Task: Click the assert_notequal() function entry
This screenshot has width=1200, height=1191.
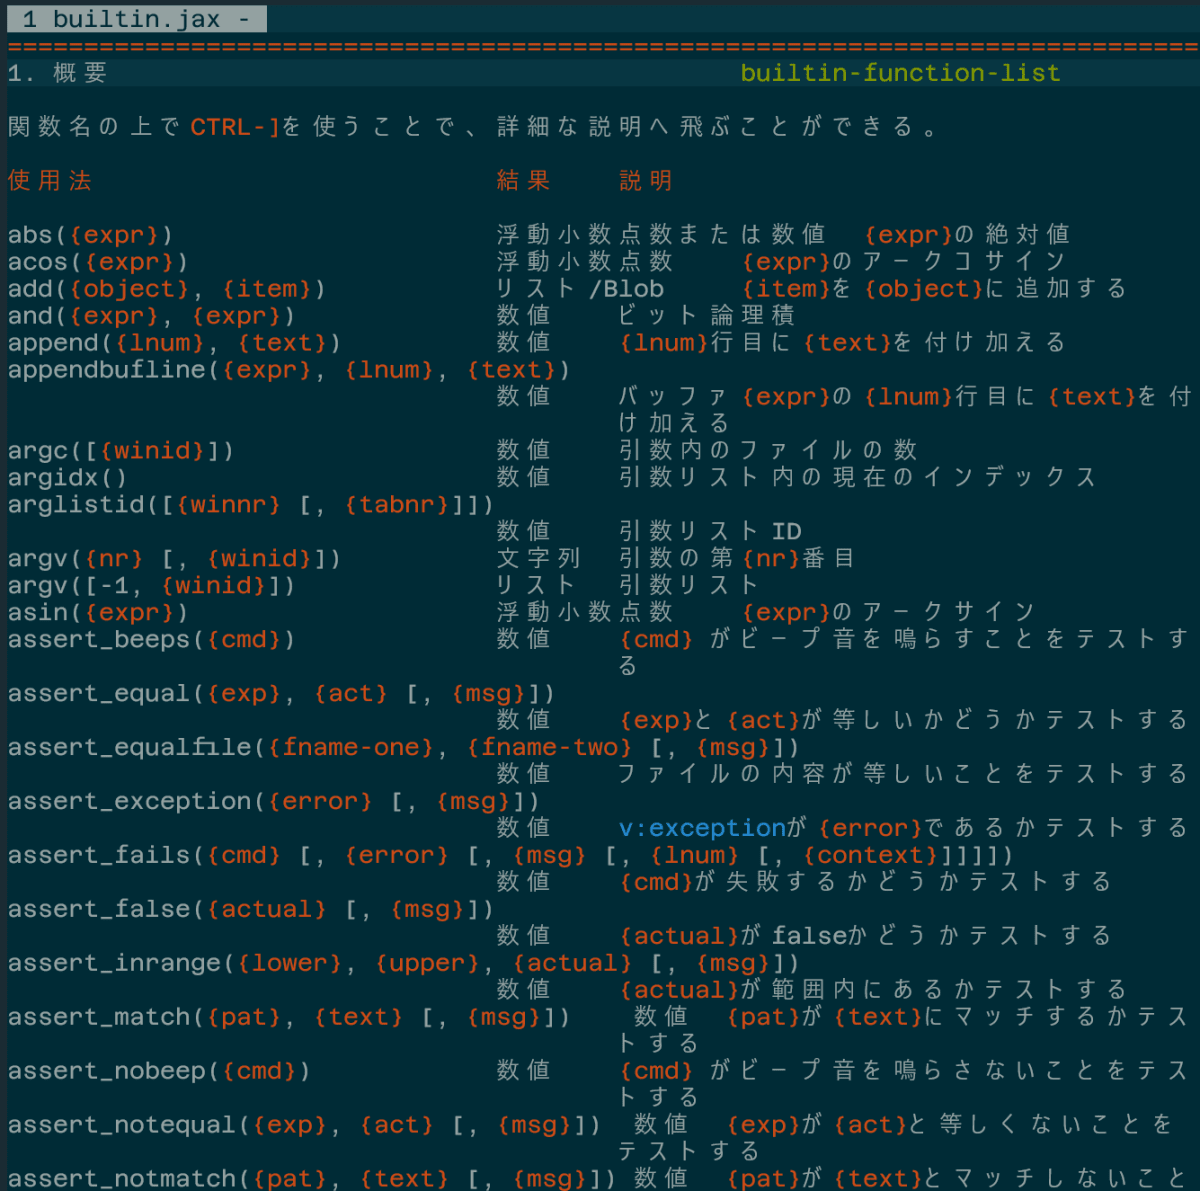Action: pos(304,1126)
